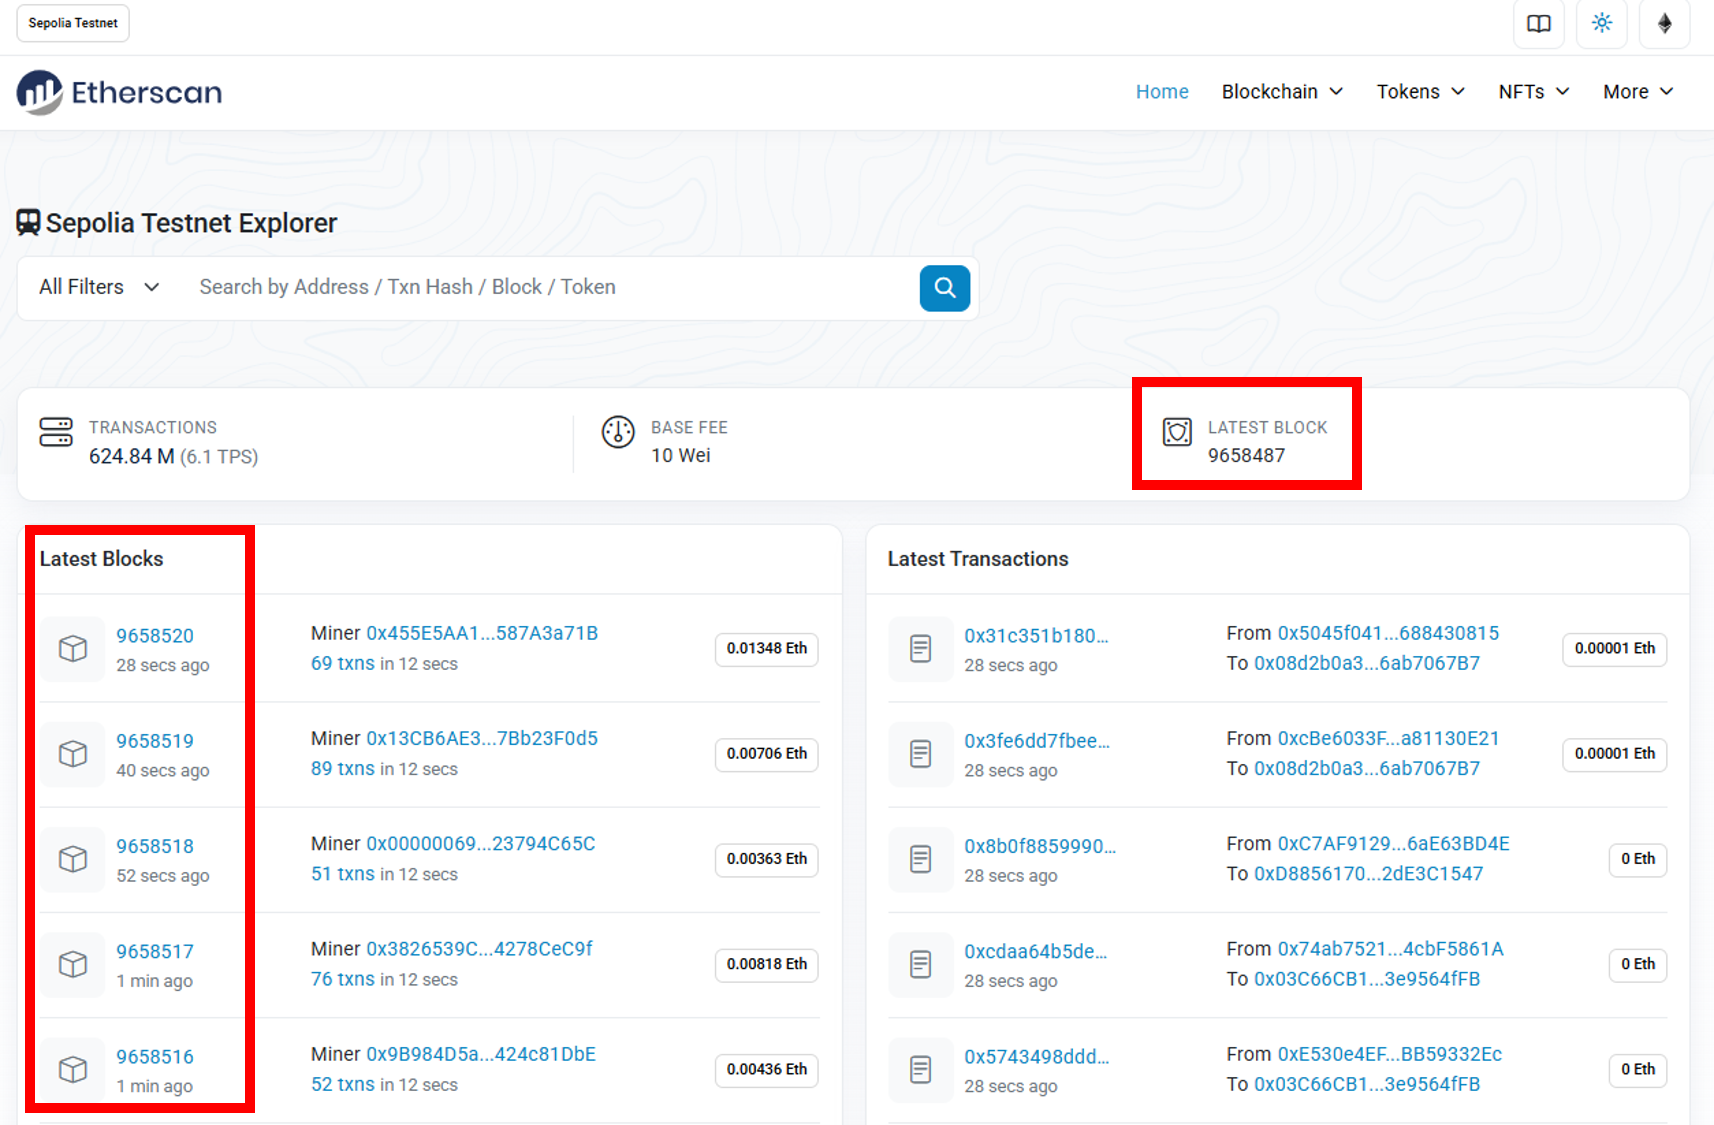Click the Sepolia Testnet badge button
Screen dimensions: 1714x1125
point(73,23)
